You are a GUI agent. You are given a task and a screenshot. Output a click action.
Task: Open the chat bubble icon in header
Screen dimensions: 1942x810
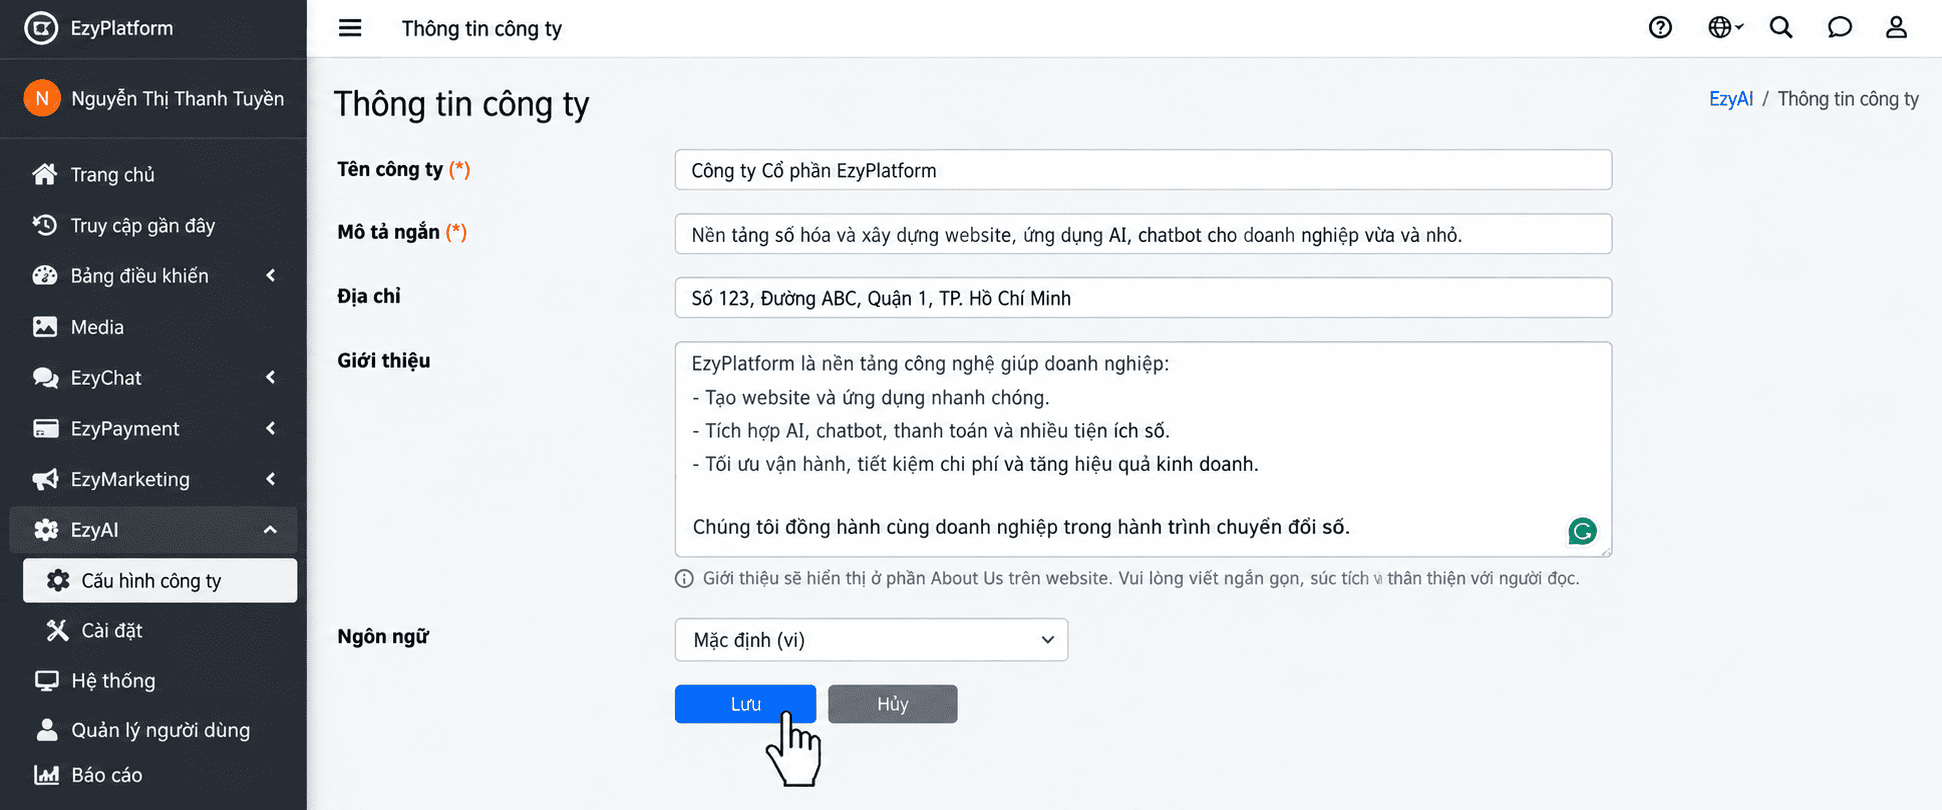tap(1839, 28)
